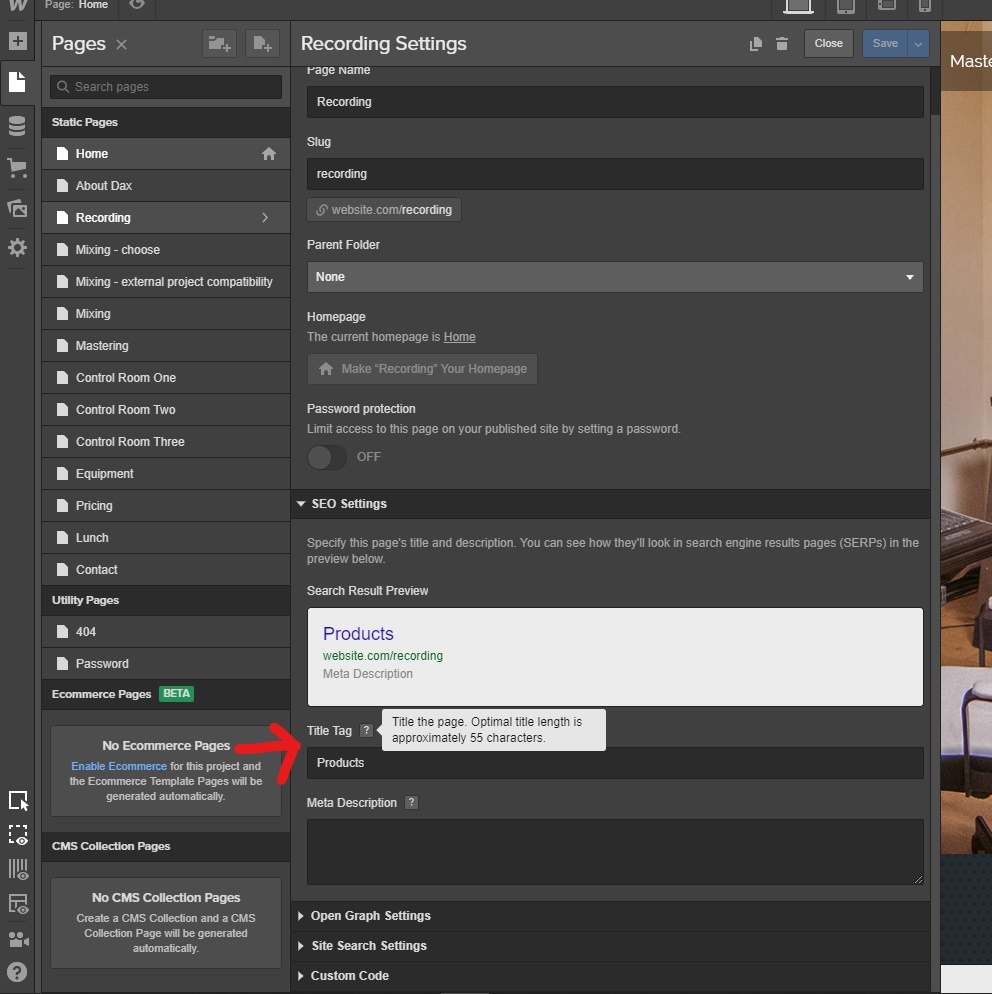Viewport: 992px width, 994px height.
Task: Click the create new folder icon in Pages
Action: click(219, 44)
